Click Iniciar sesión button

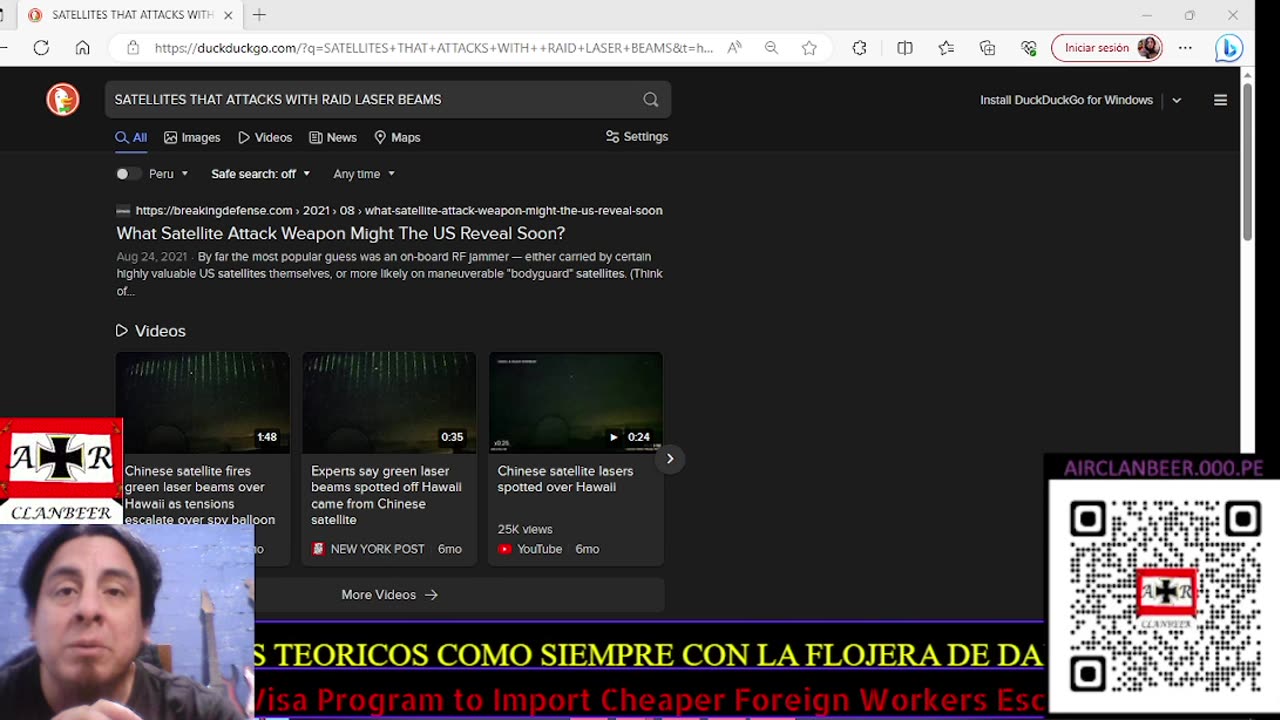coord(1107,48)
